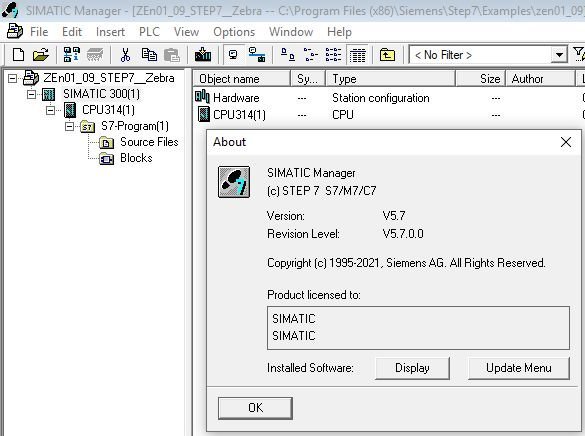Image resolution: width=585 pixels, height=436 pixels.
Task: Switch to Large Icons view
Action: 287,55
